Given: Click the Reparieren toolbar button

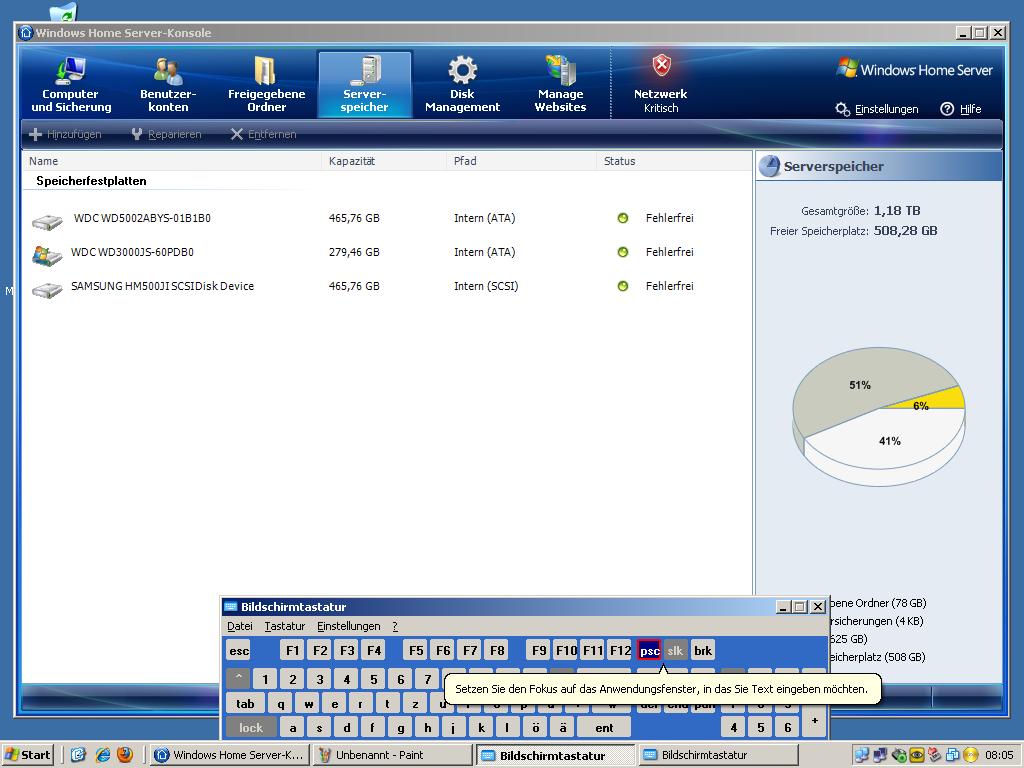Looking at the screenshot, I should (167, 134).
